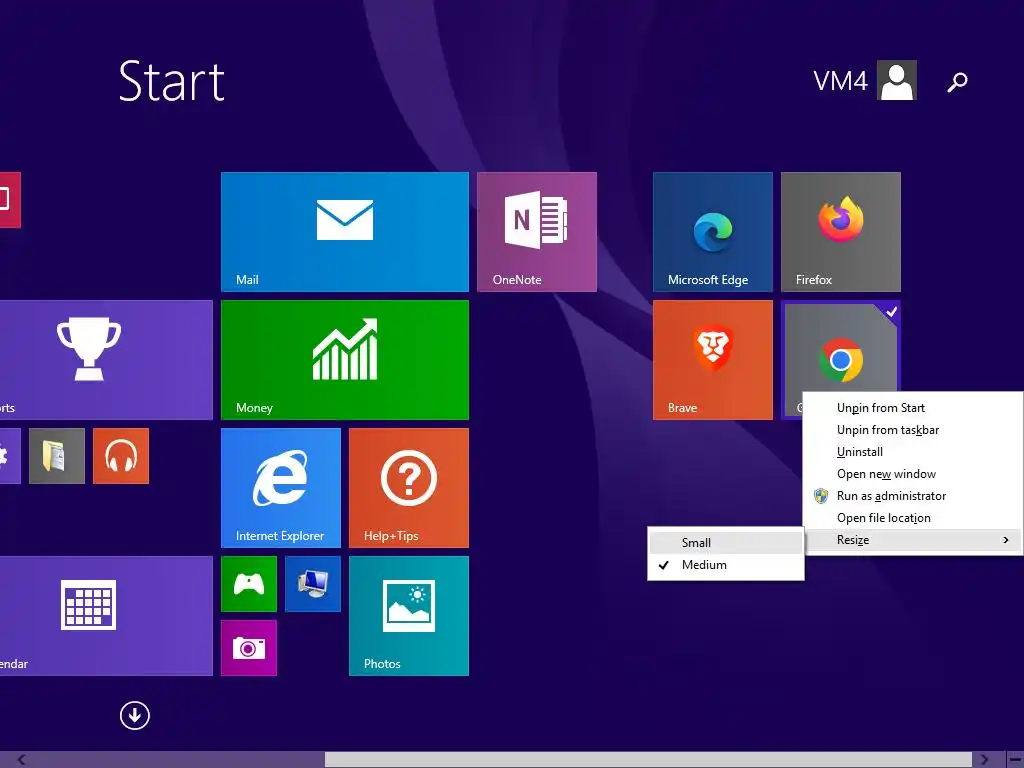Click the VM4 user avatar
Viewport: 1024px width, 768px height.
tap(897, 80)
